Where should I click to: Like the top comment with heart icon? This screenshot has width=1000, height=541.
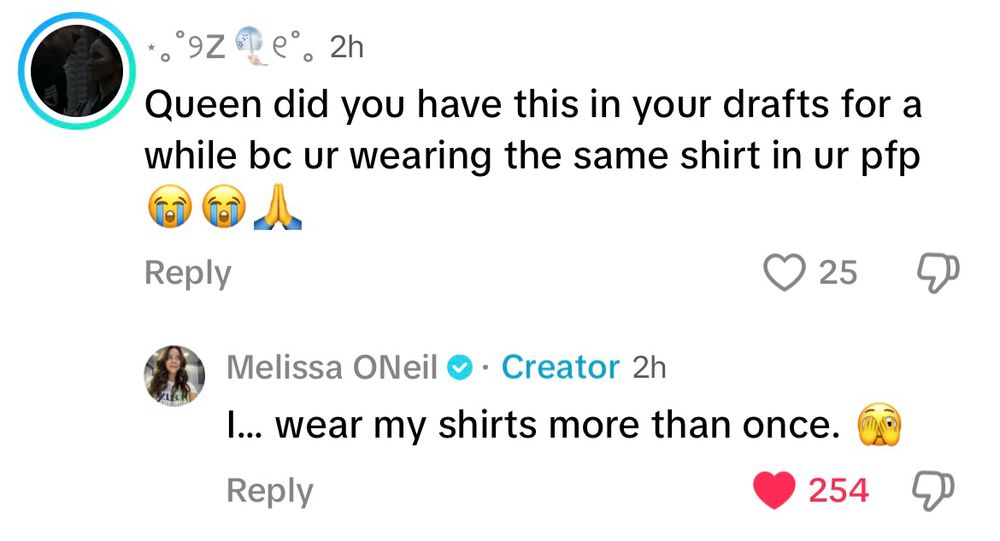(784, 273)
